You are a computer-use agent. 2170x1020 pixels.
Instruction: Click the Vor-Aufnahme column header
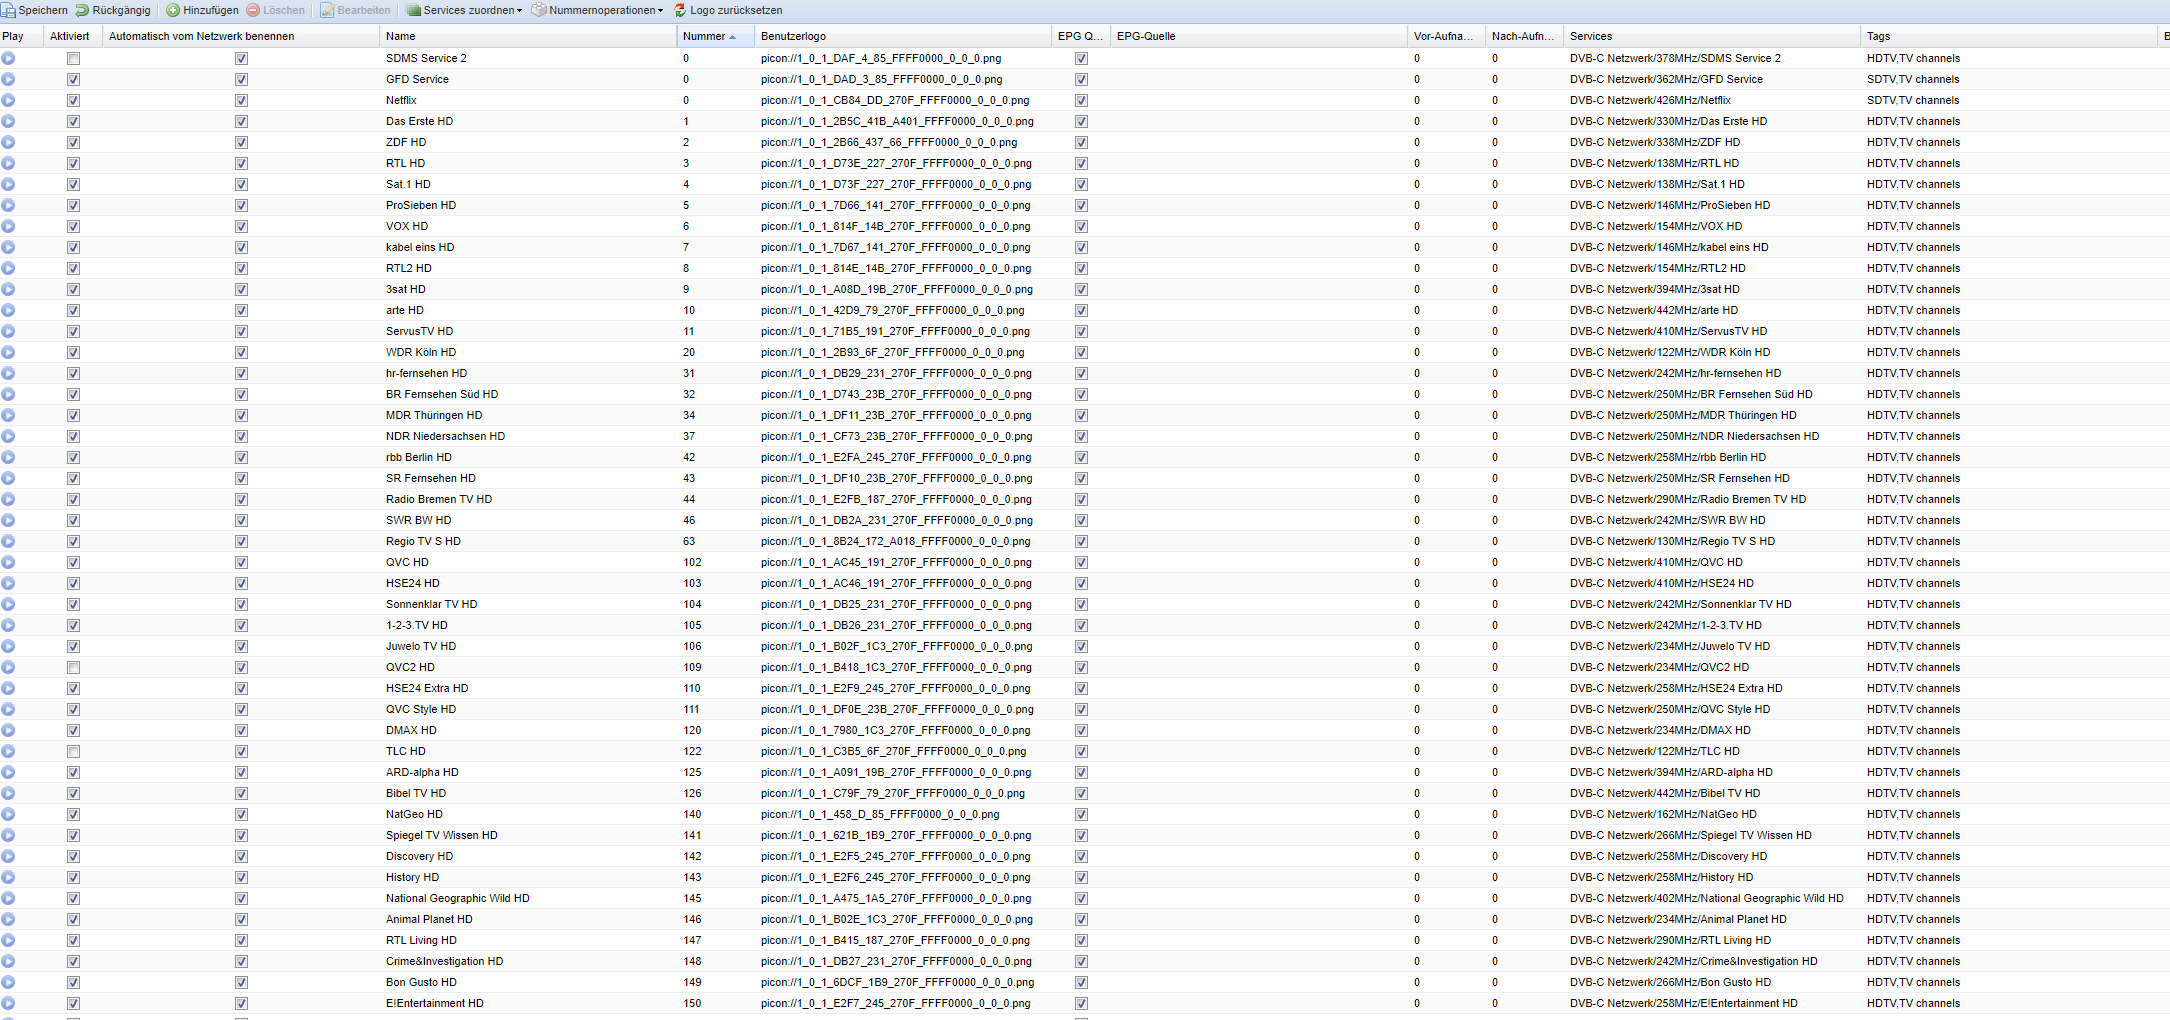[x=1446, y=36]
